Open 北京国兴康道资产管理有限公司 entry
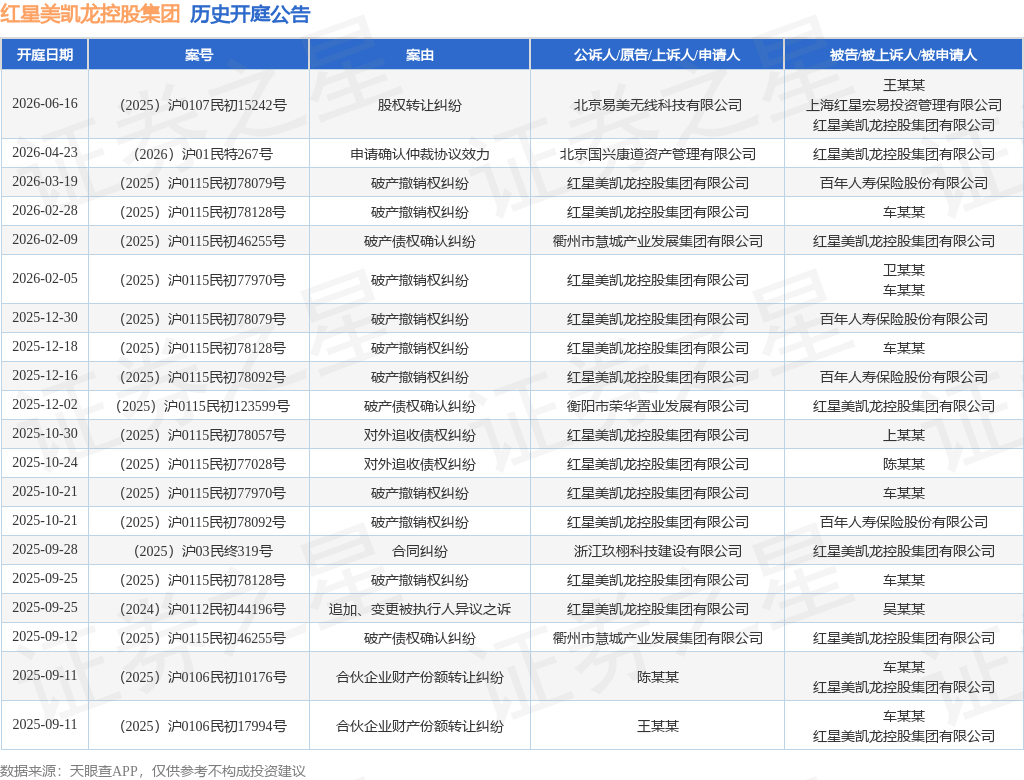This screenshot has height=780, width=1024. point(658,154)
